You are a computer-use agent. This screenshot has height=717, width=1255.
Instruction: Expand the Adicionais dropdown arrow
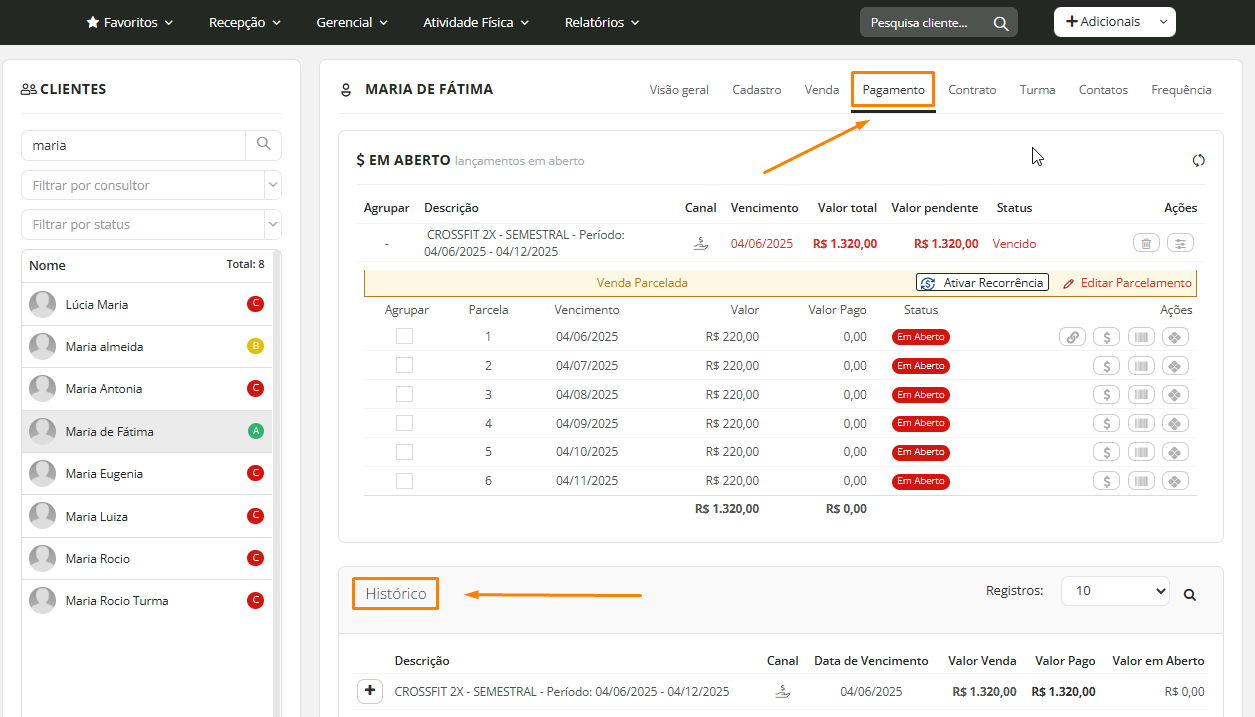(1162, 22)
